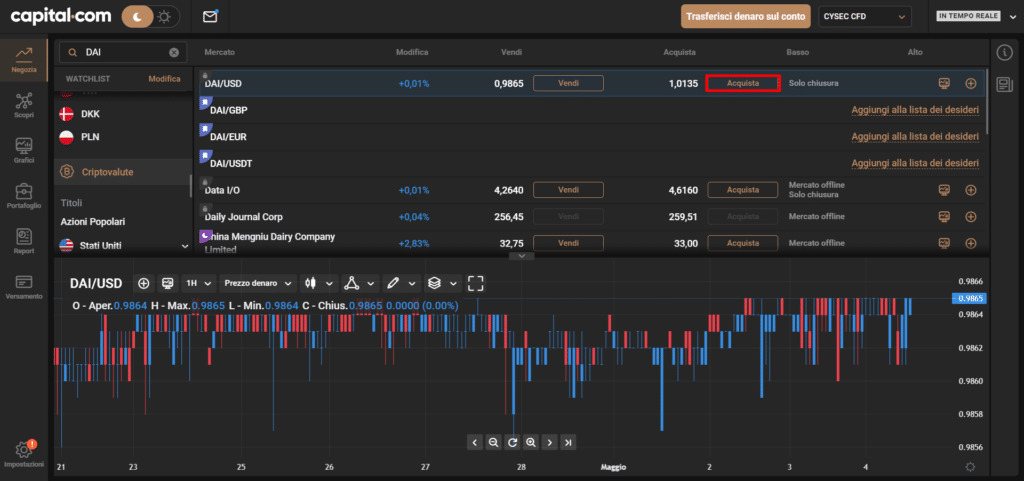The height and width of the screenshot is (481, 1024).
Task: Click Modifica next to WATCHLIST
Action: (x=164, y=78)
